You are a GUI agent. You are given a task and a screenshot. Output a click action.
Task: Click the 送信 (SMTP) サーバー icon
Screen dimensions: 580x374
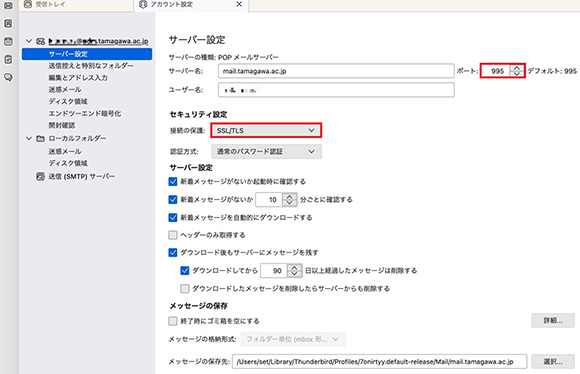tap(40, 176)
